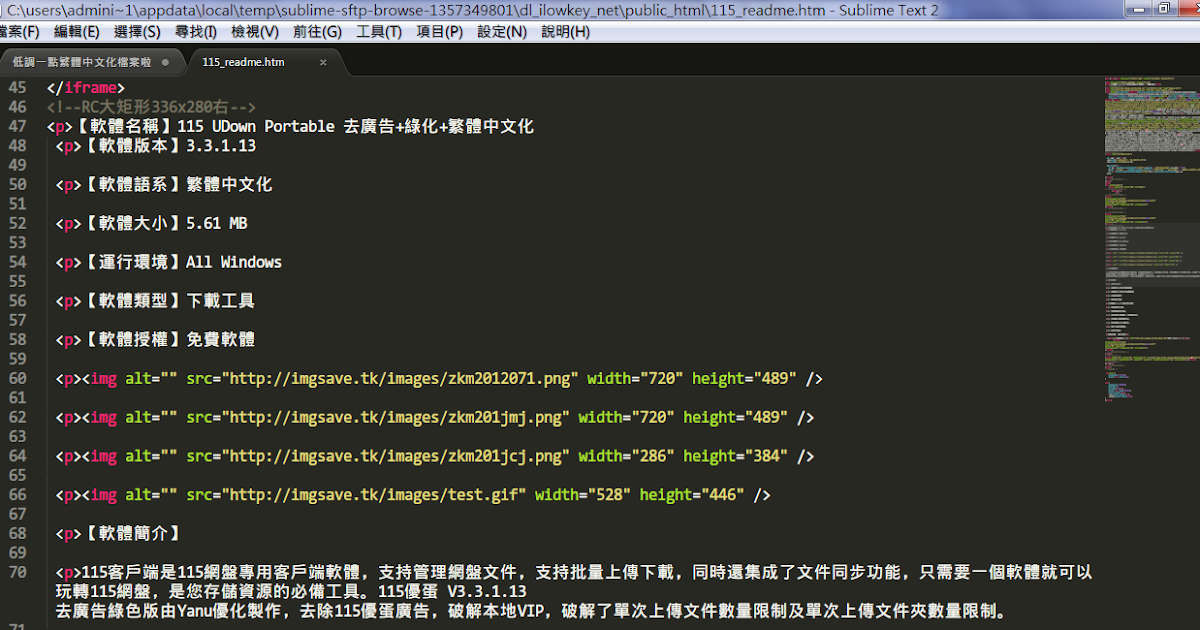This screenshot has width=1200, height=630.
Task: Click the test.gif image URL
Action: click(374, 494)
